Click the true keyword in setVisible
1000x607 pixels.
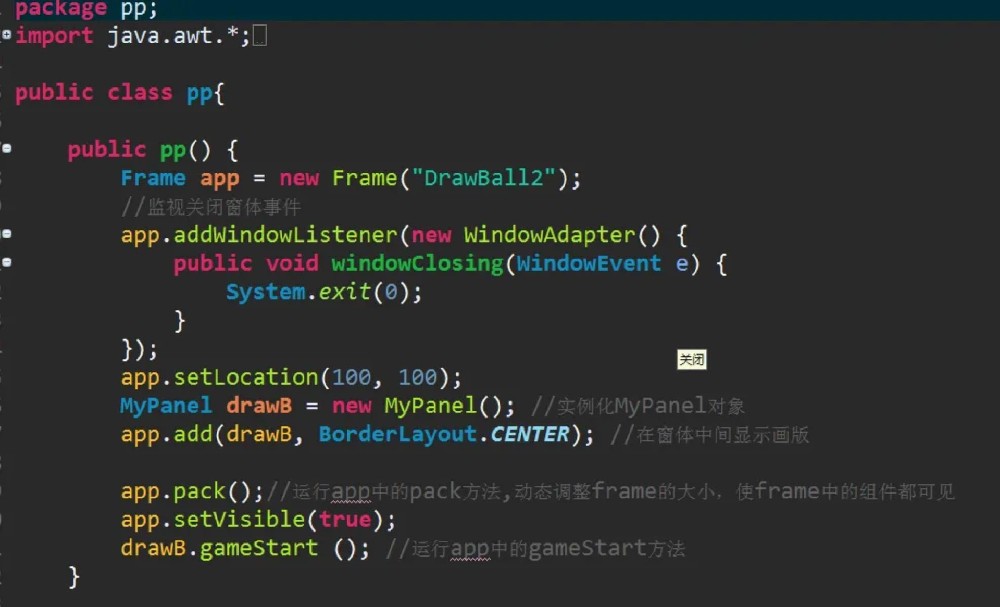[344, 520]
